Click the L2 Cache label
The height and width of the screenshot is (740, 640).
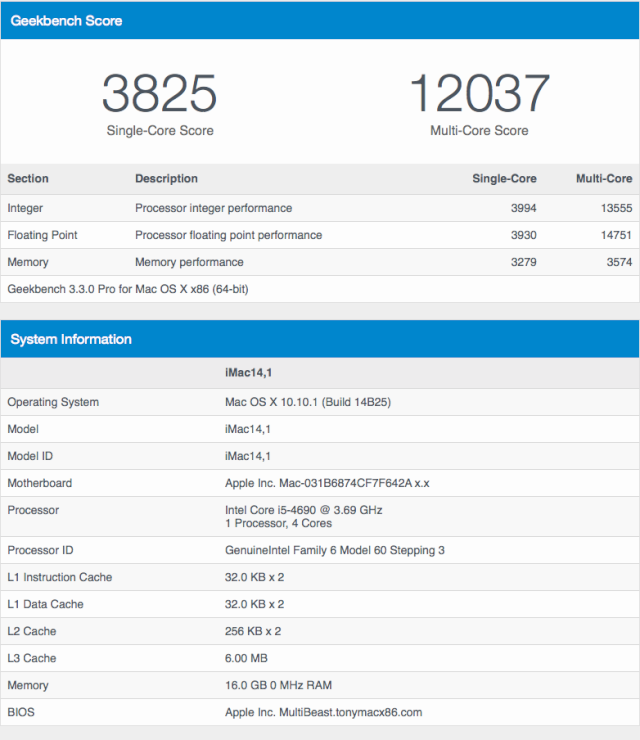(x=32, y=631)
